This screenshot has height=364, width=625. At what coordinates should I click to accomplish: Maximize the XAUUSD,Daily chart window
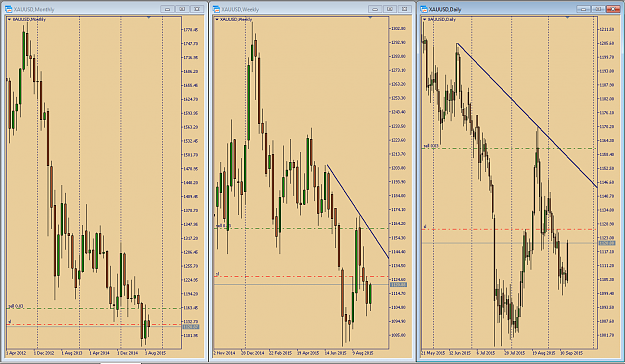pyautogui.click(x=598, y=9)
